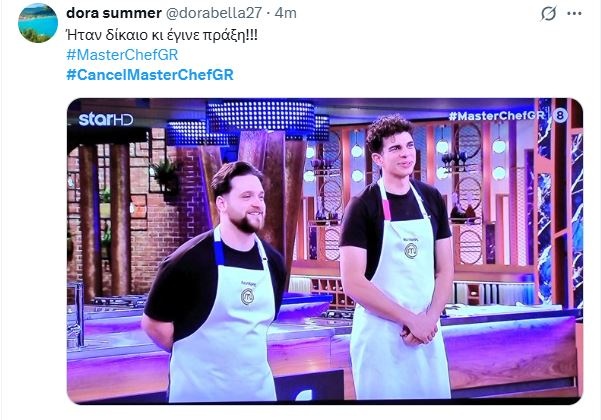
Task: Click the display name dora summer
Action: tap(113, 13)
